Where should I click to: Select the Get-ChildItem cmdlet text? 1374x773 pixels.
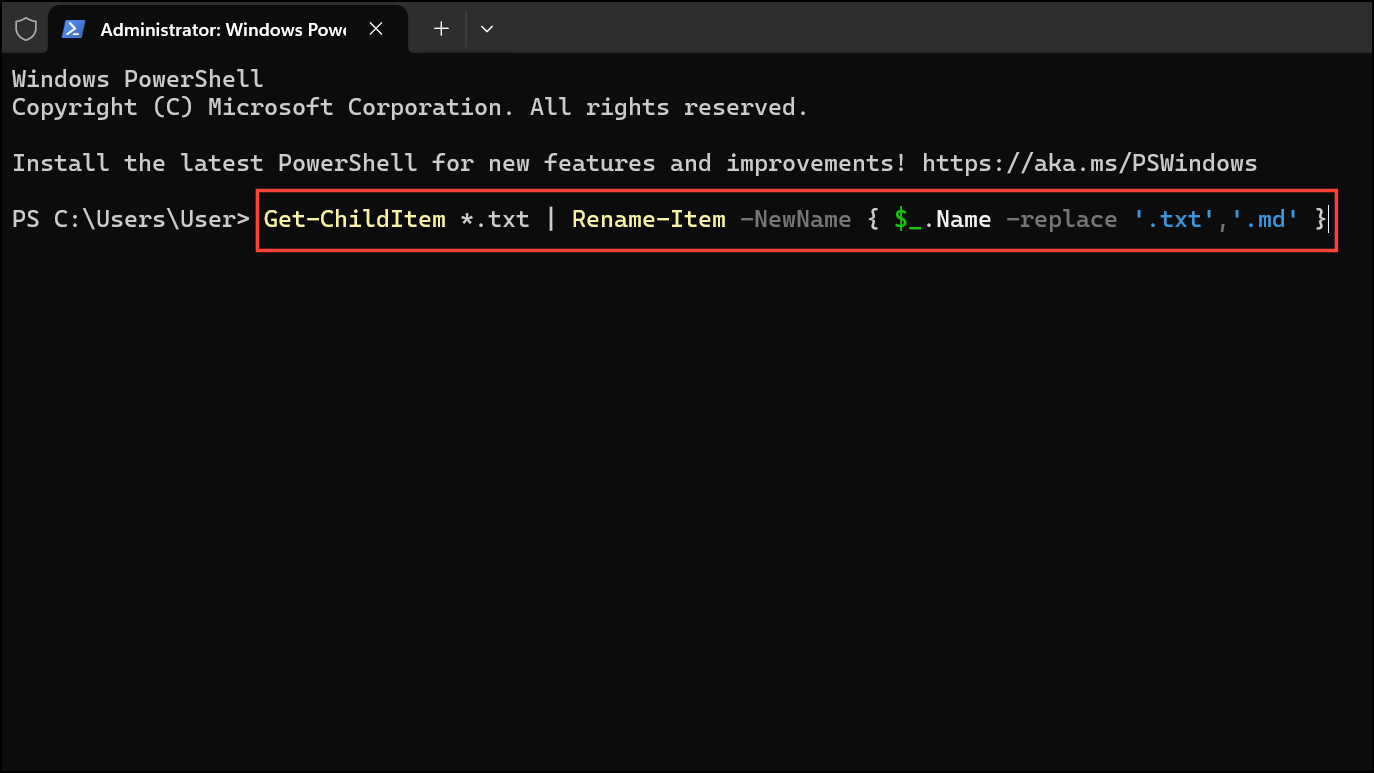coord(354,219)
